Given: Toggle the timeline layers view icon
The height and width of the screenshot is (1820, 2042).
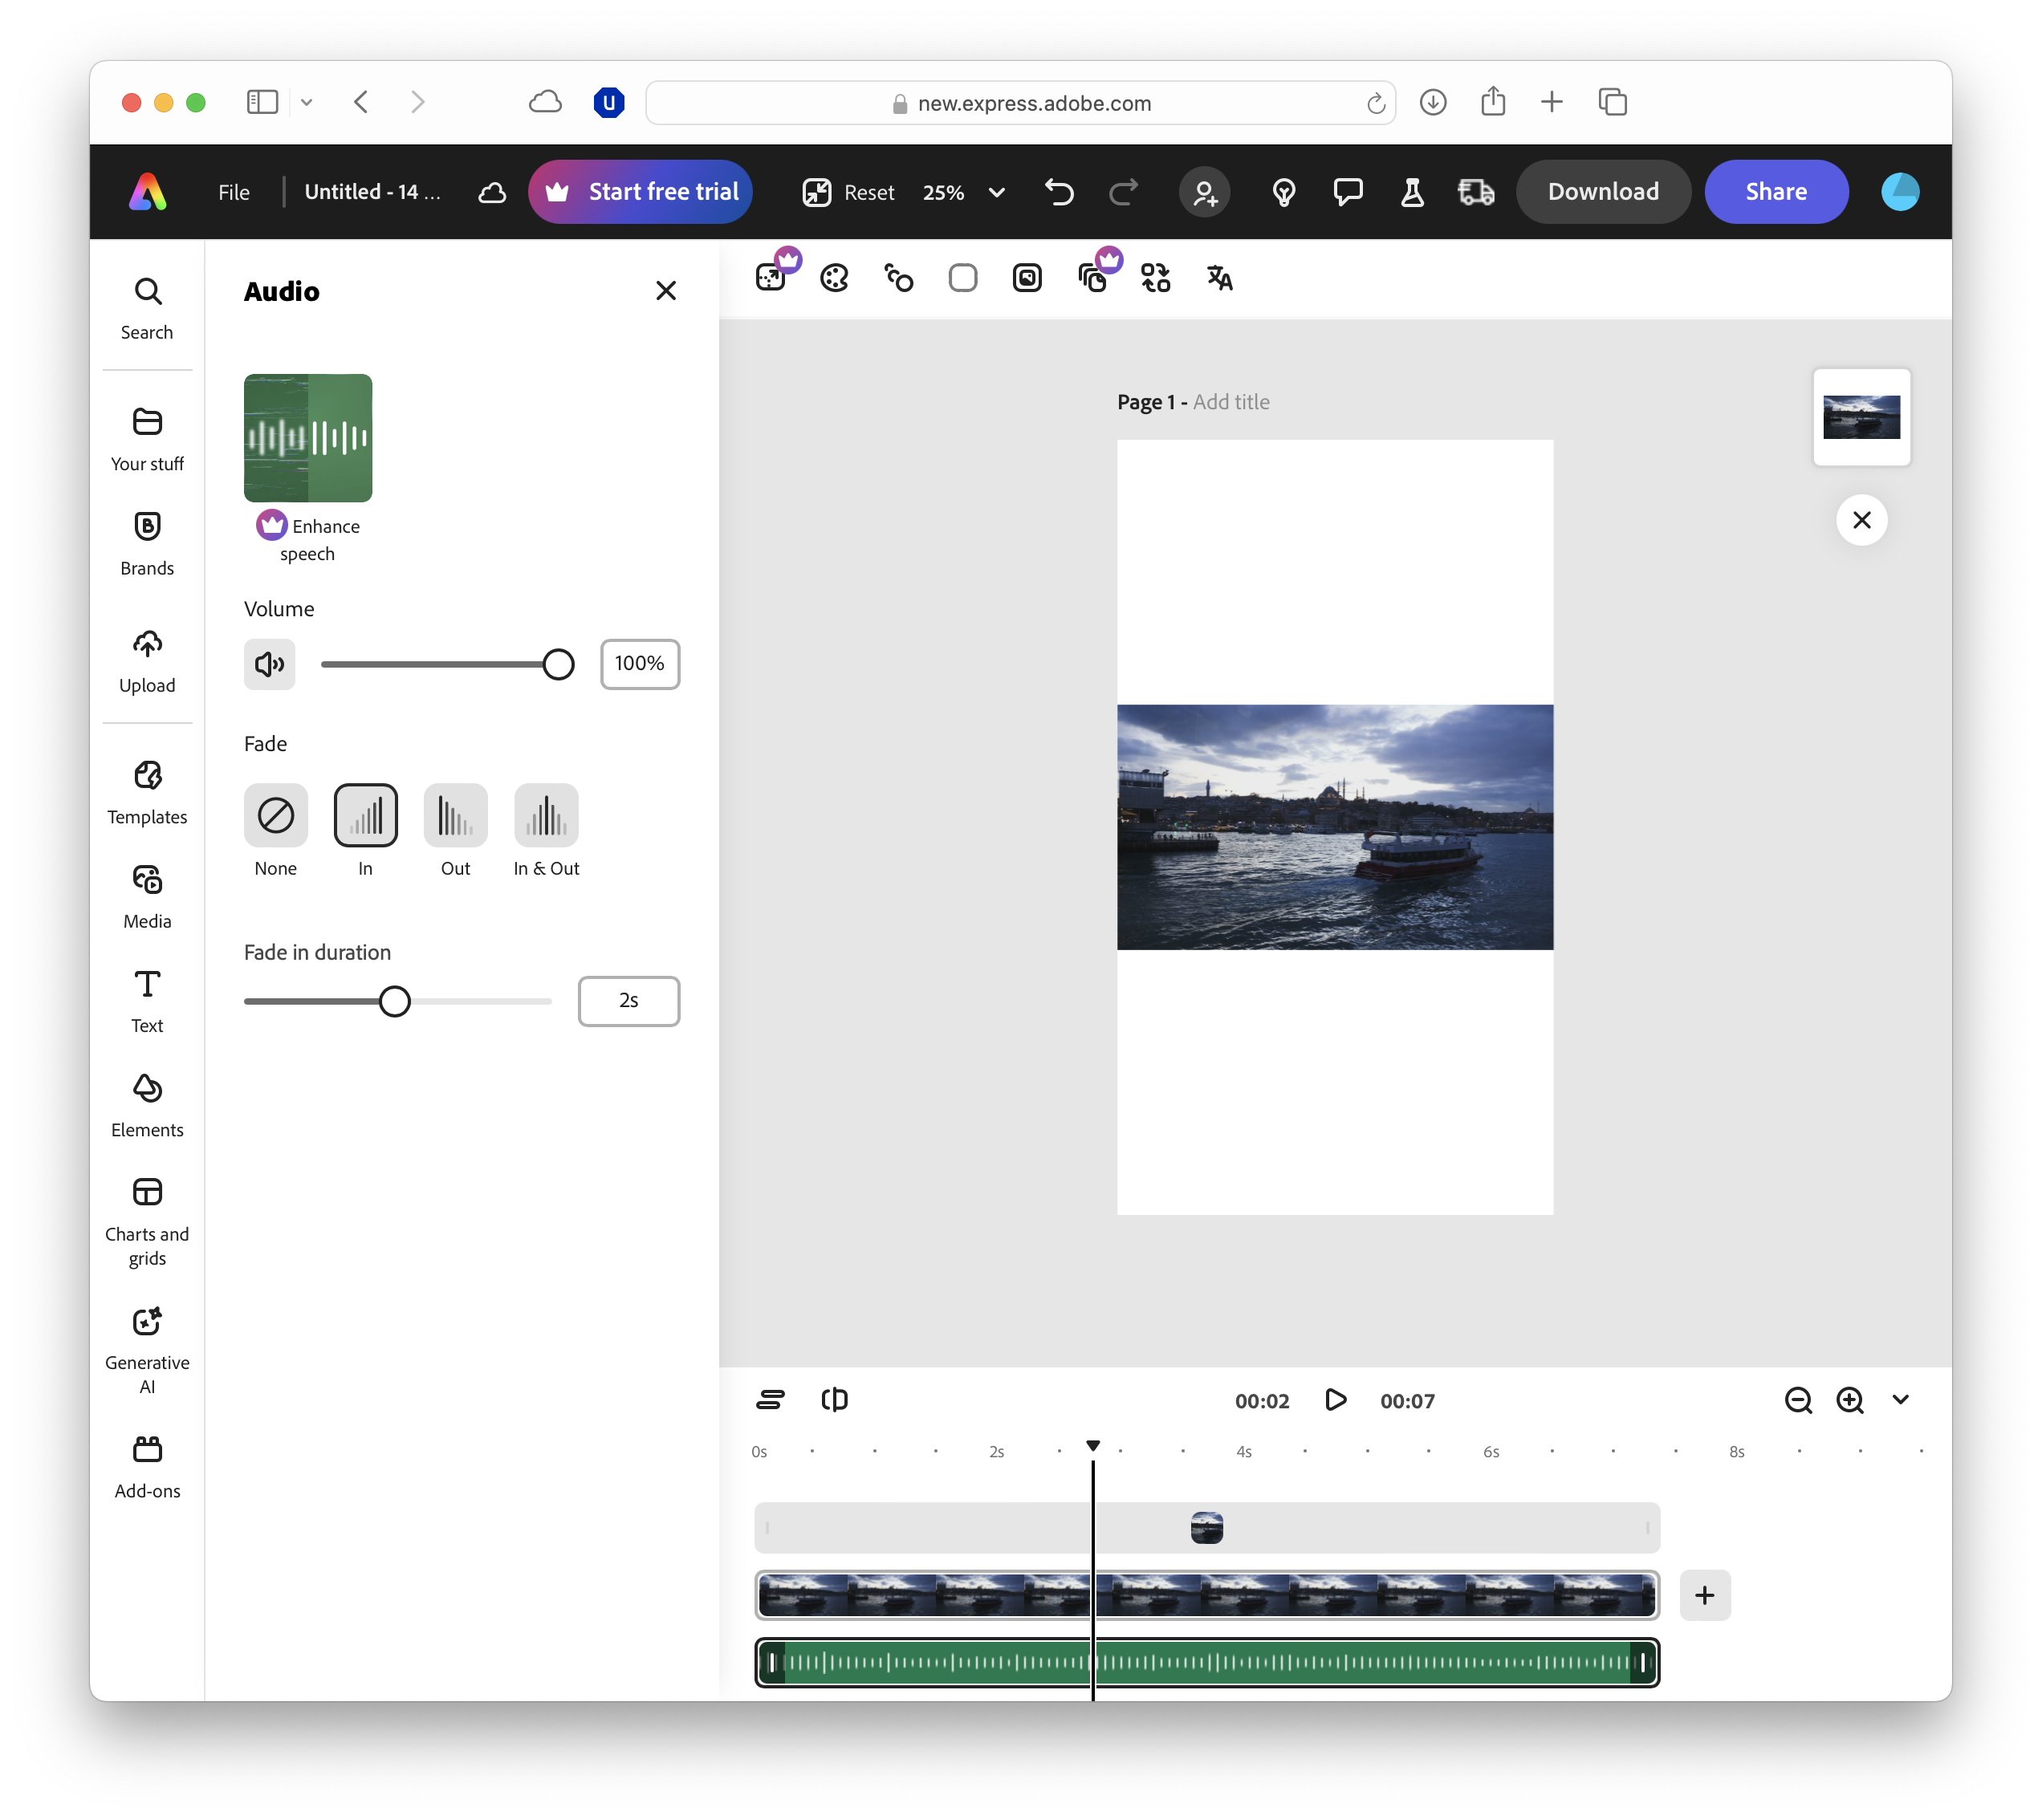Looking at the screenshot, I should (770, 1400).
